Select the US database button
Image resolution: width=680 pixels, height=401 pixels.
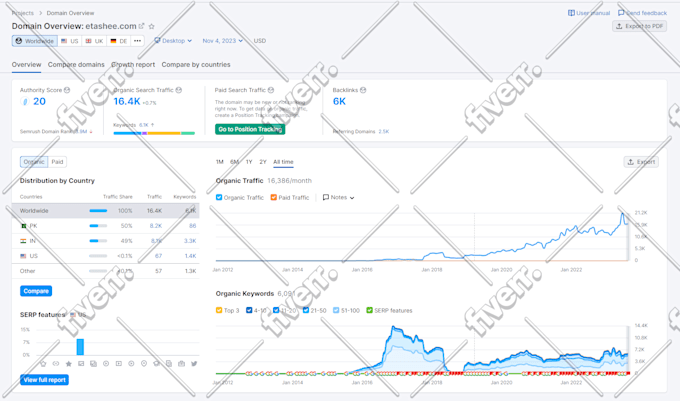70,41
